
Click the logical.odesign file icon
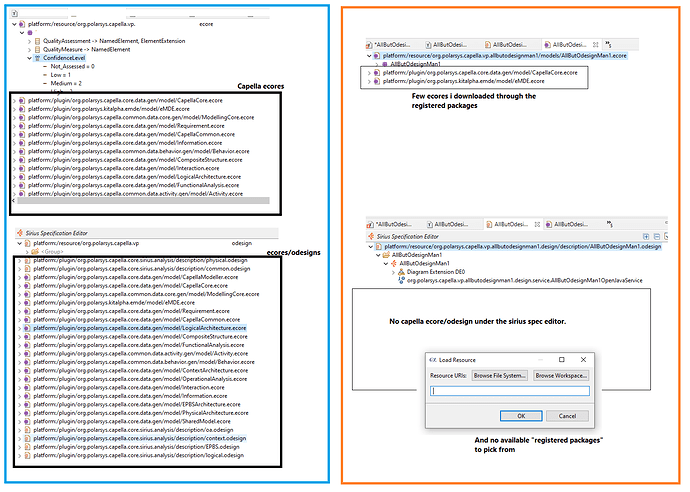(27, 455)
